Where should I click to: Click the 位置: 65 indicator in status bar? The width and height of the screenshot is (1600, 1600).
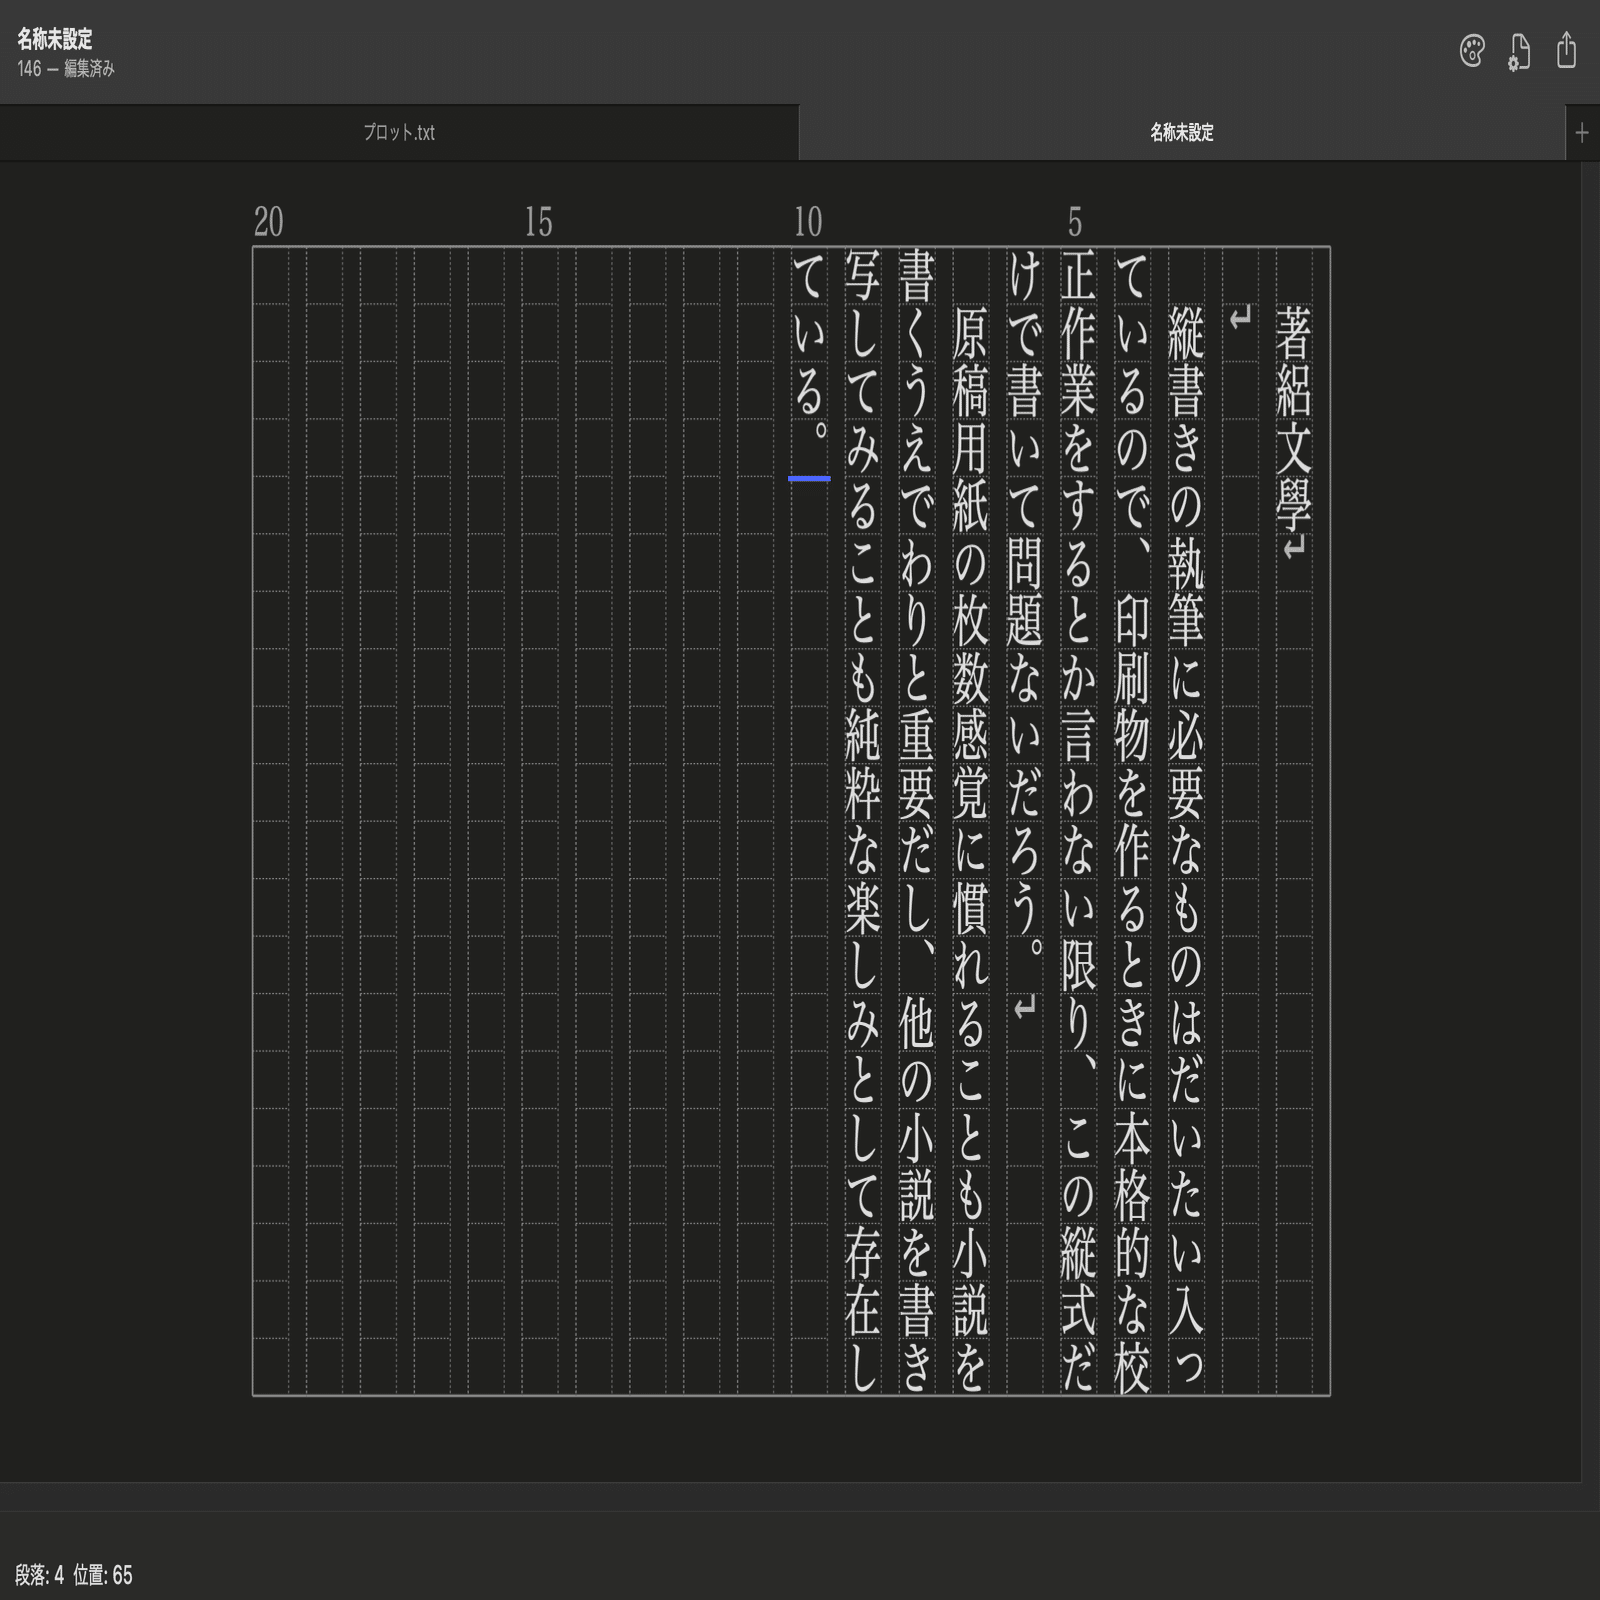(102, 1573)
